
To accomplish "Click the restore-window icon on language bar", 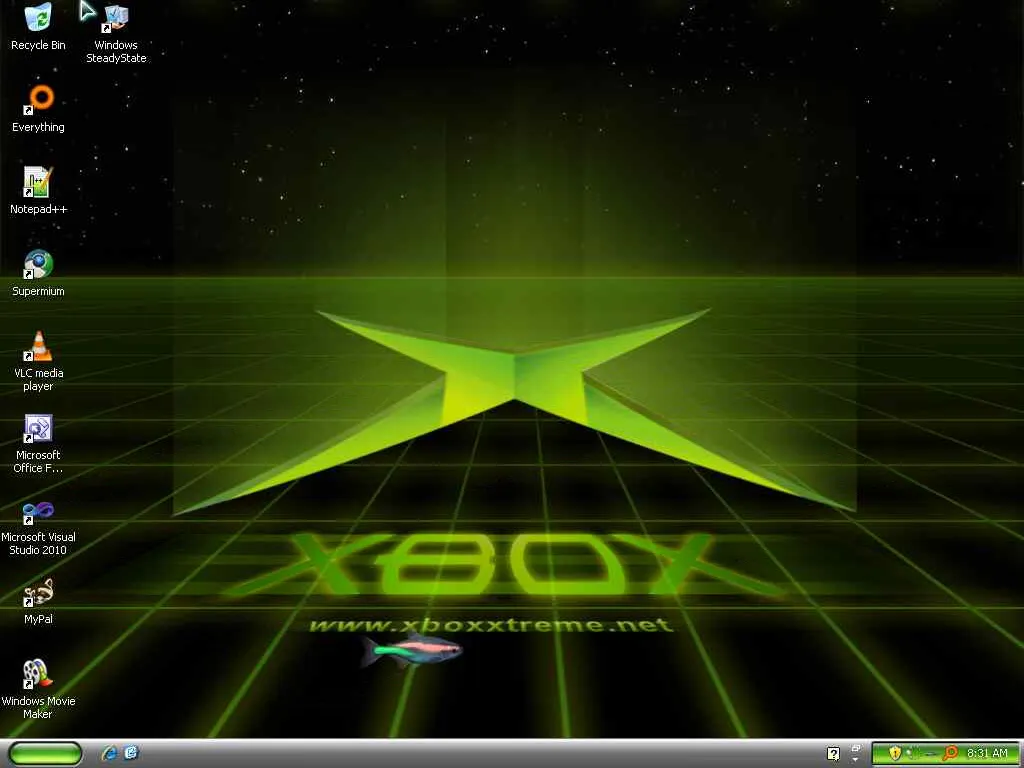I will (x=856, y=748).
